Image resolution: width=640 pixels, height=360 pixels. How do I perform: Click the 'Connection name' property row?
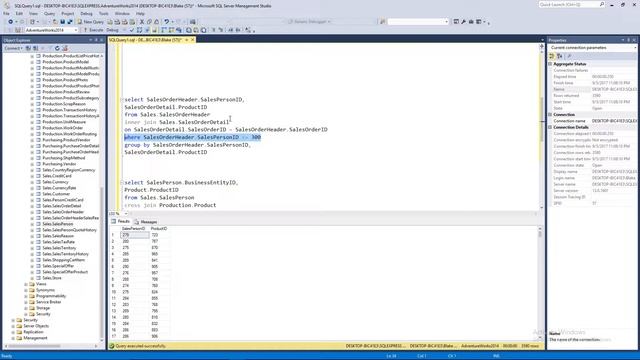pyautogui.click(x=592, y=121)
